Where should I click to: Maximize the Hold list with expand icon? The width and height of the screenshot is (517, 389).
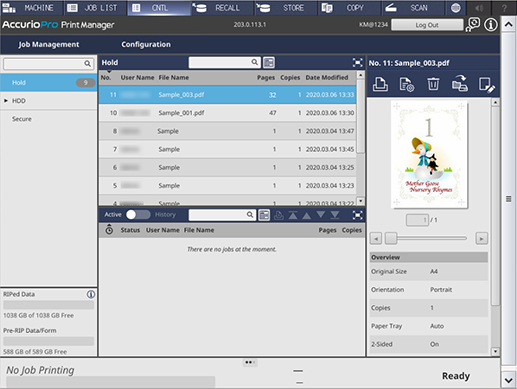point(357,62)
